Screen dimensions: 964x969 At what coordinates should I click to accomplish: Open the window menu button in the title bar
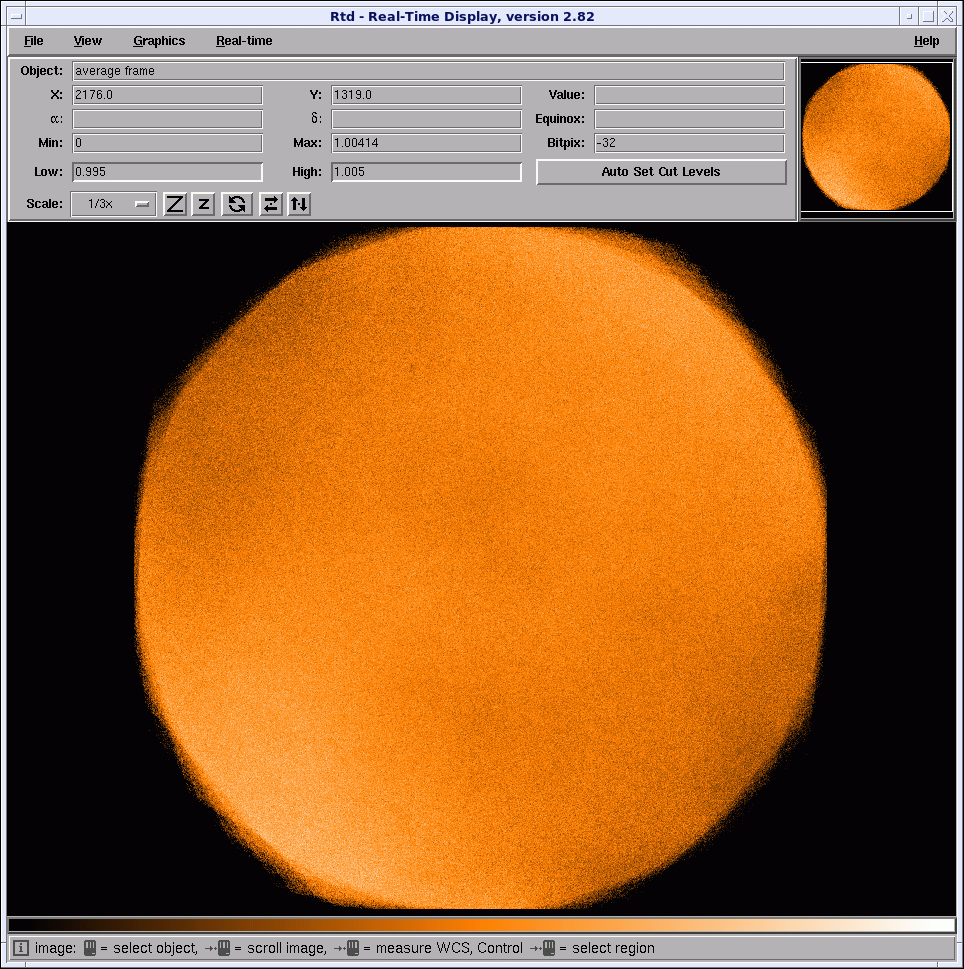coord(17,16)
